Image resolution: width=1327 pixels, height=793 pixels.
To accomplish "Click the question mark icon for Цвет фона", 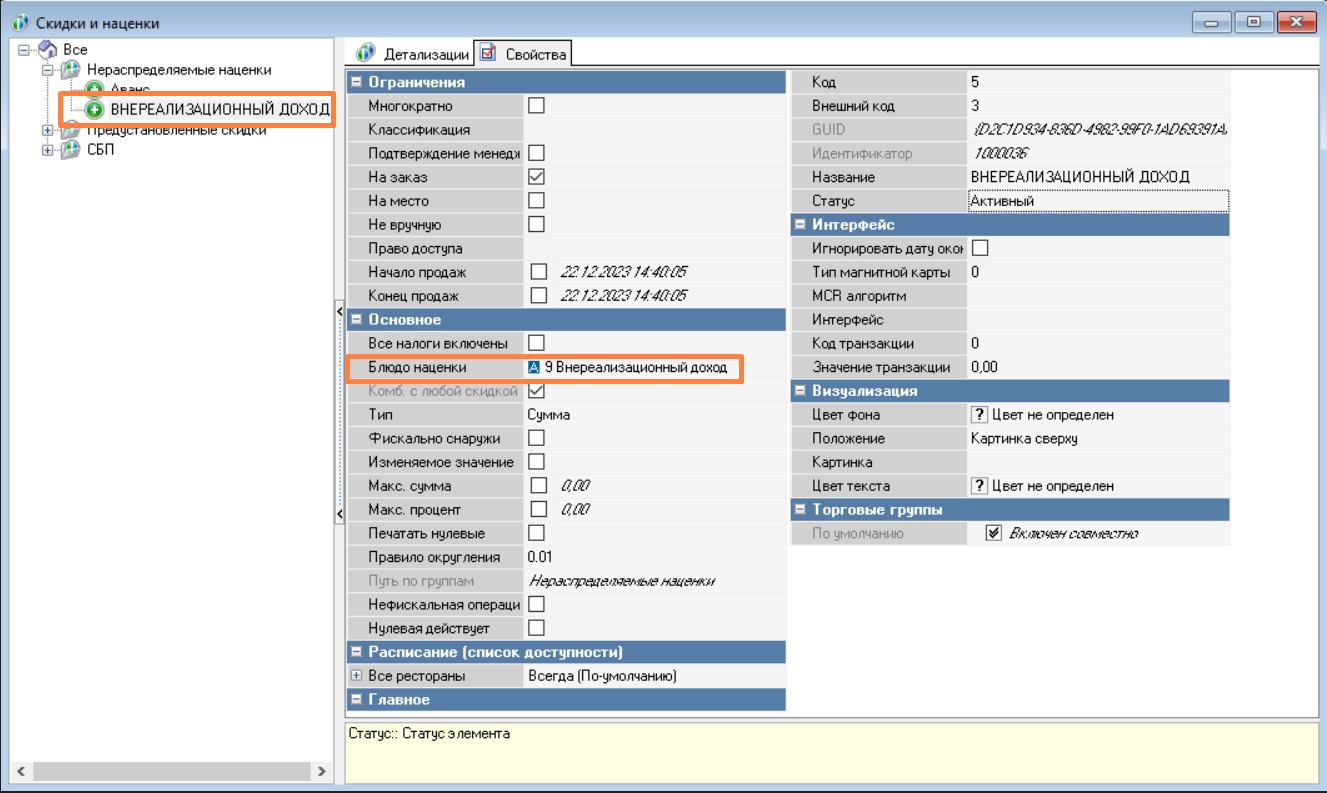I will click(980, 414).
